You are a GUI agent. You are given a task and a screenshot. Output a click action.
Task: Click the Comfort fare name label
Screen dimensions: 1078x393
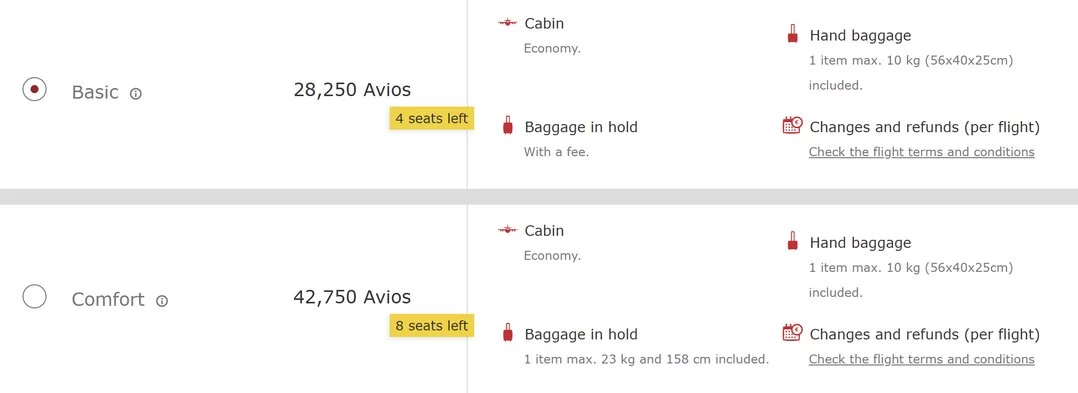click(x=108, y=300)
